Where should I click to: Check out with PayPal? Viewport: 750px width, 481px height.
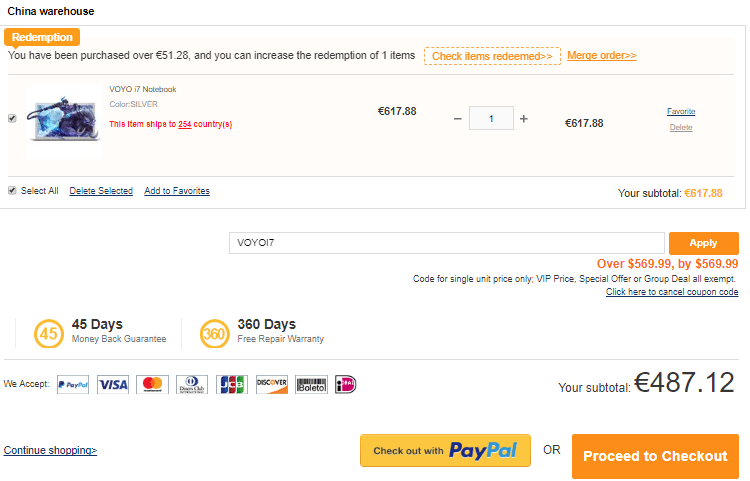445,451
